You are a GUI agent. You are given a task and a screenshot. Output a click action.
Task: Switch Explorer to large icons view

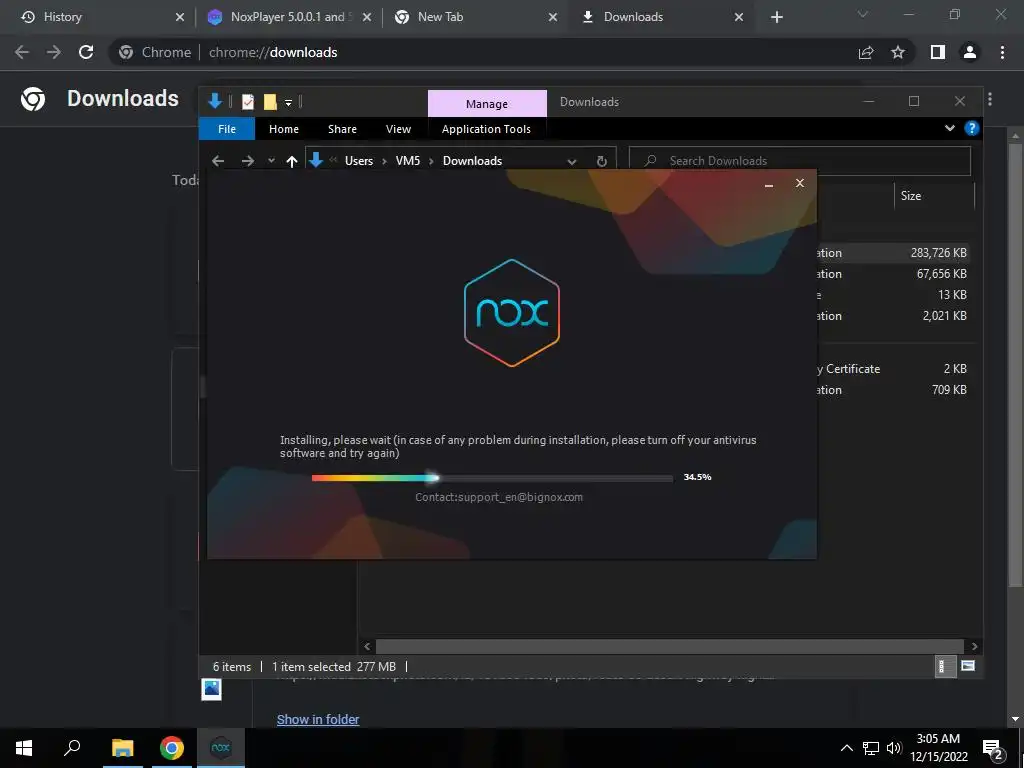coord(968,666)
